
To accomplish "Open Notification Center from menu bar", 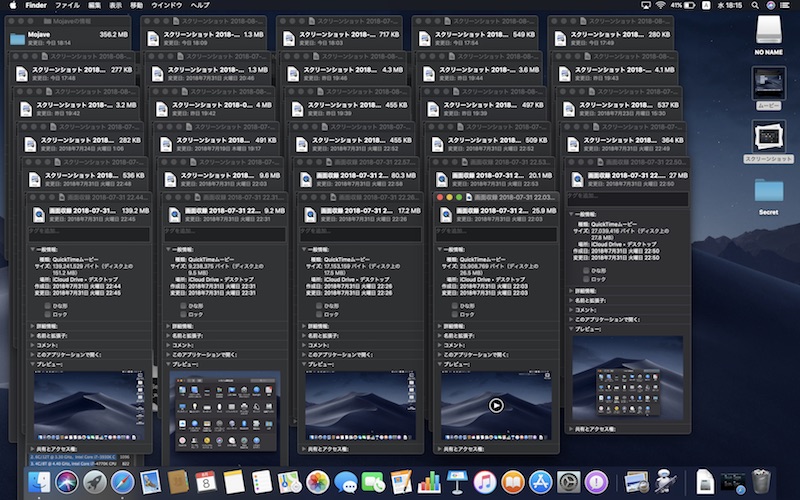I will (x=787, y=5).
